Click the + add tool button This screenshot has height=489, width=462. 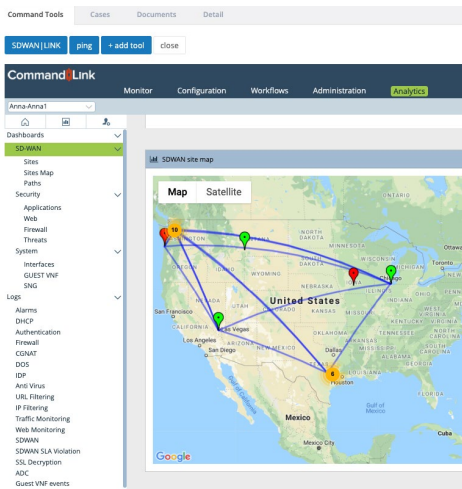point(126,45)
